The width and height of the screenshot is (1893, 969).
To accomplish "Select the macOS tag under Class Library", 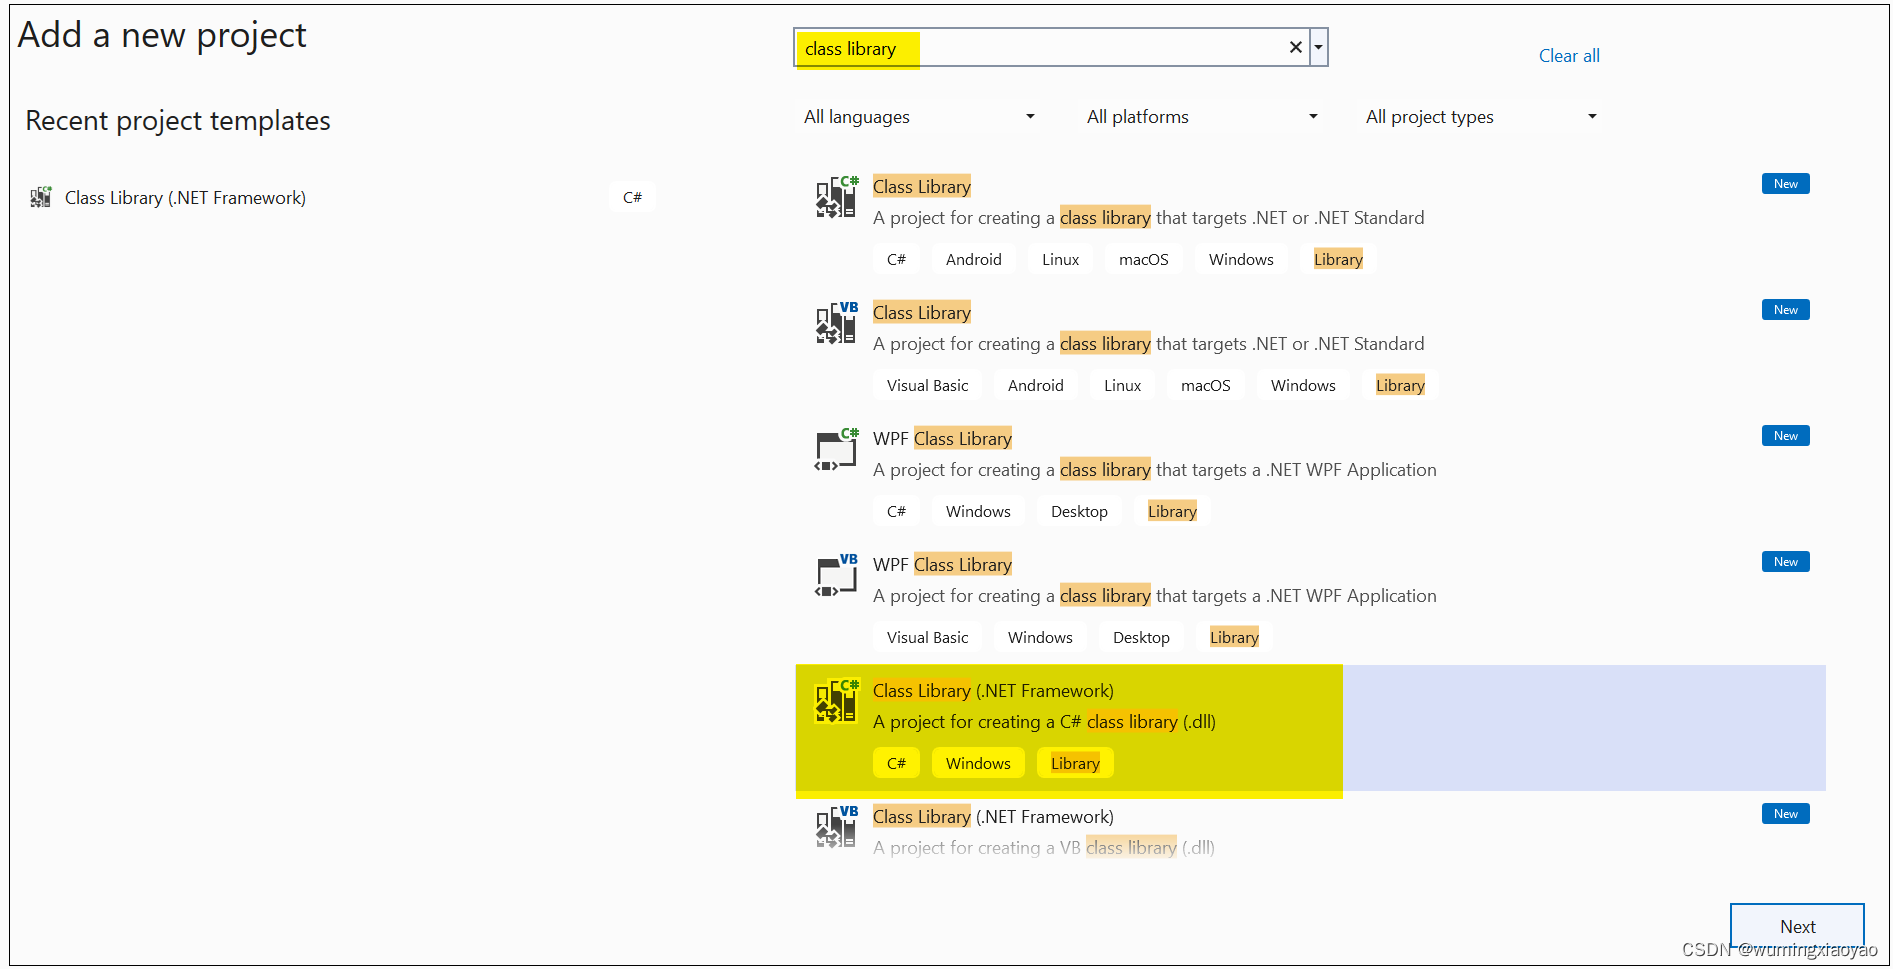I will (x=1142, y=258).
